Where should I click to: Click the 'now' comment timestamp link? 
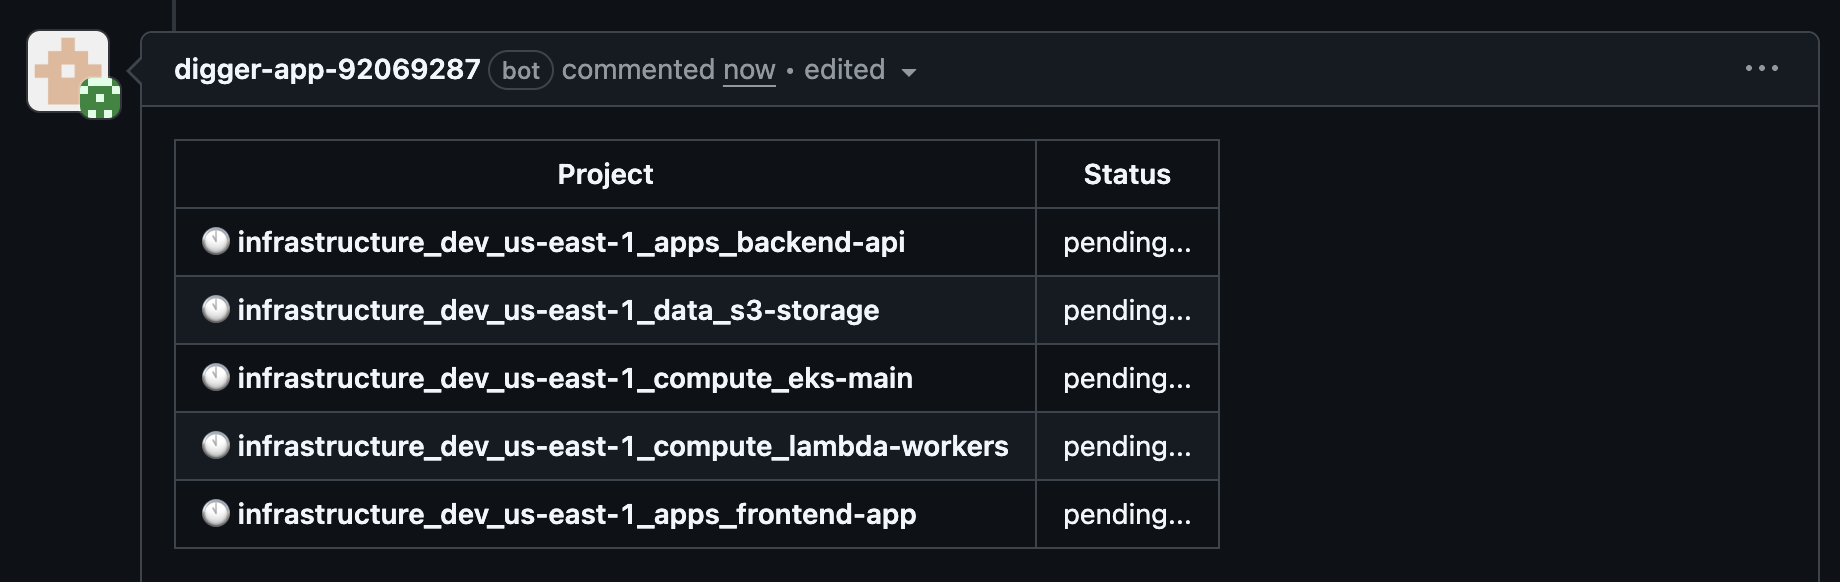click(x=749, y=69)
